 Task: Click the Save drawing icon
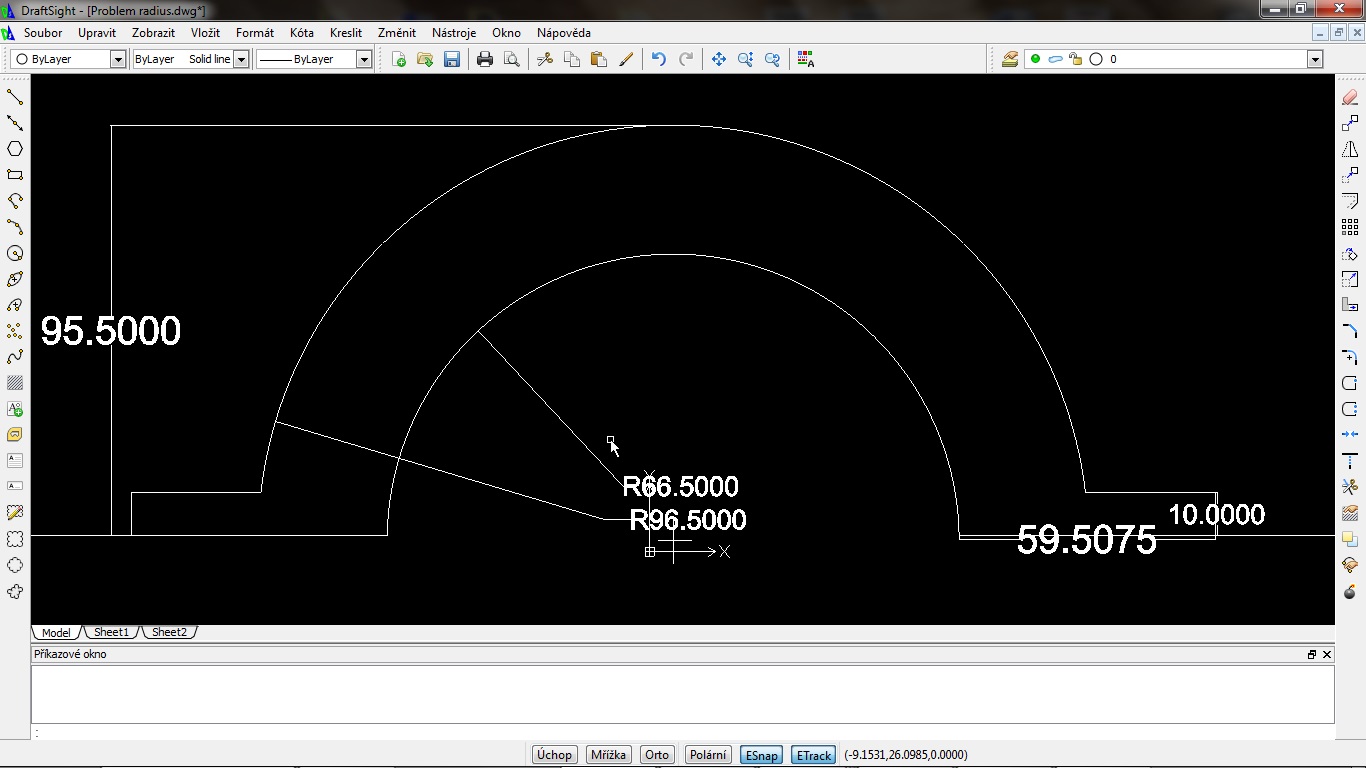(x=452, y=60)
